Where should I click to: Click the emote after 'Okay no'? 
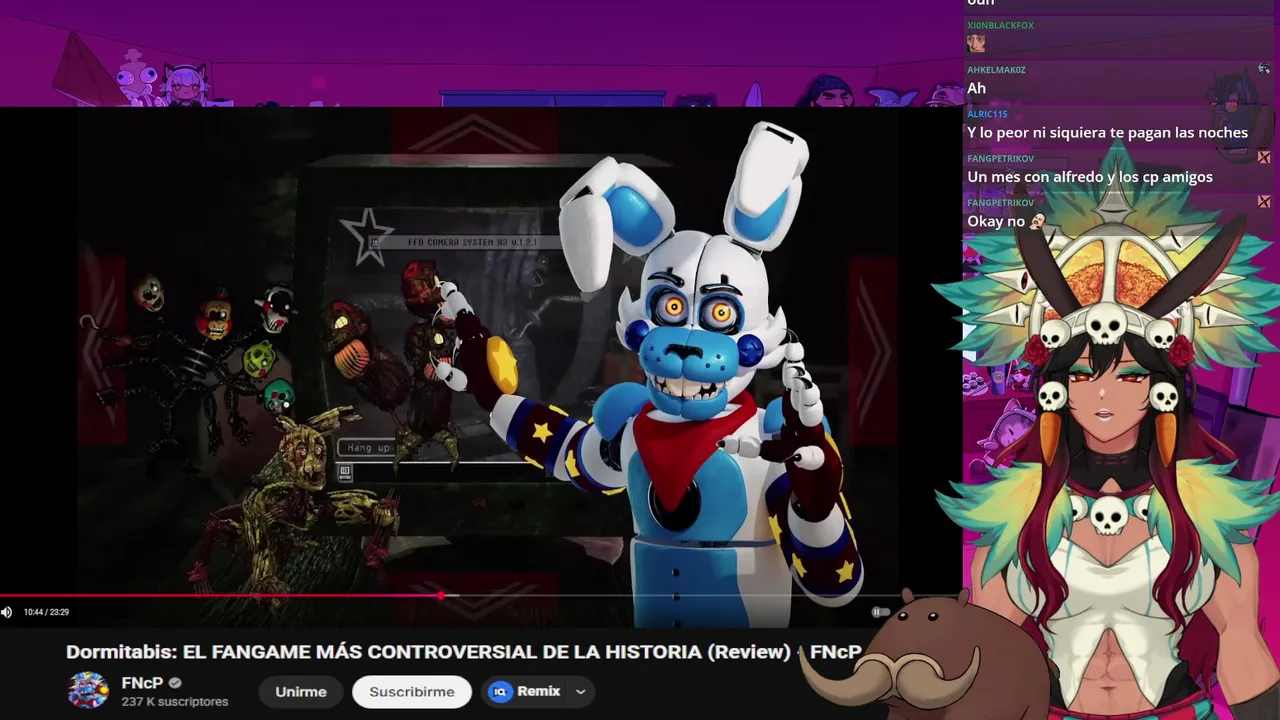1037,221
